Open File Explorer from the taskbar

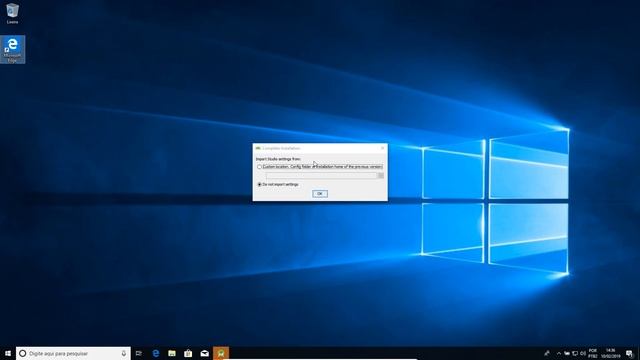(172, 353)
